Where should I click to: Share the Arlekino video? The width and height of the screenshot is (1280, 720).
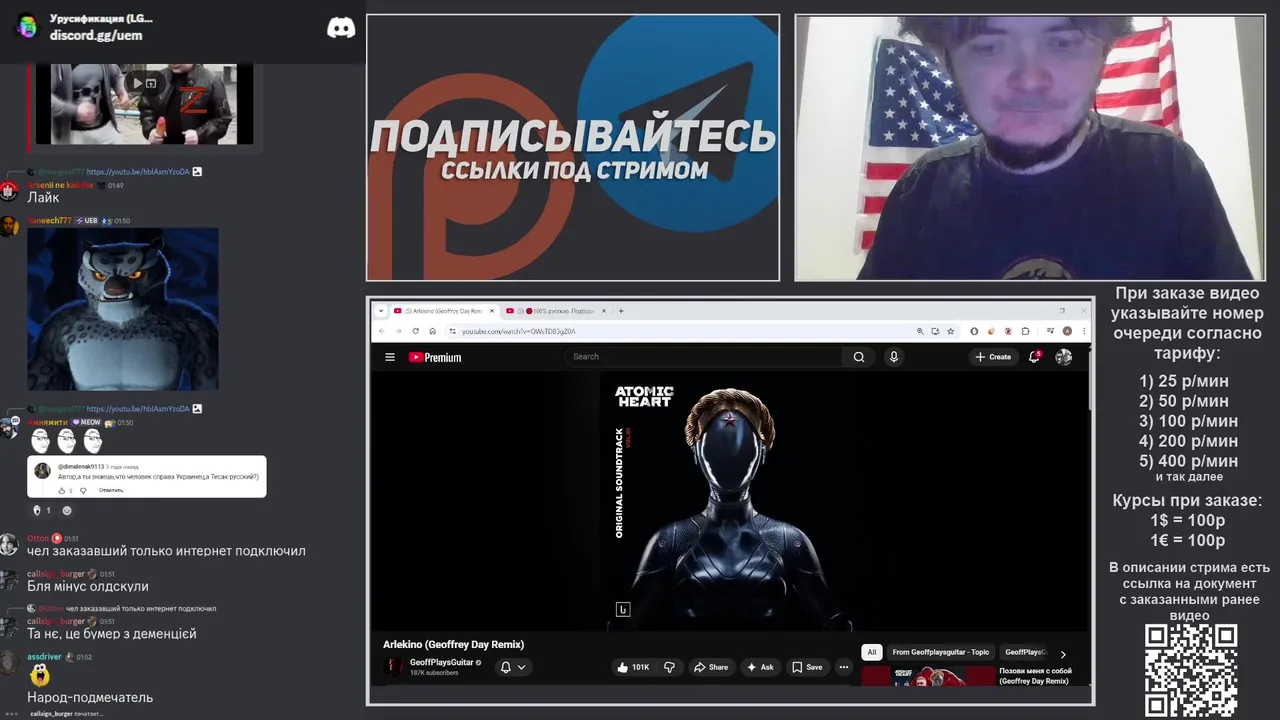[711, 667]
